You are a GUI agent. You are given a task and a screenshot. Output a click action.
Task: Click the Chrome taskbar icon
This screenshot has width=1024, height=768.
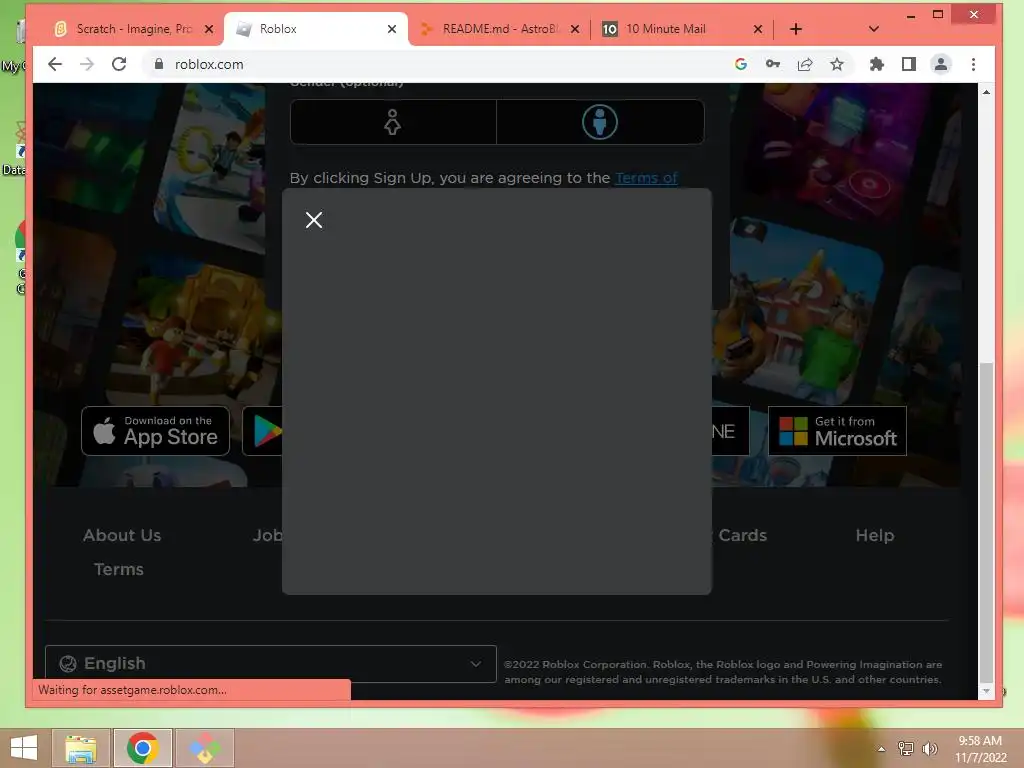pyautogui.click(x=143, y=748)
